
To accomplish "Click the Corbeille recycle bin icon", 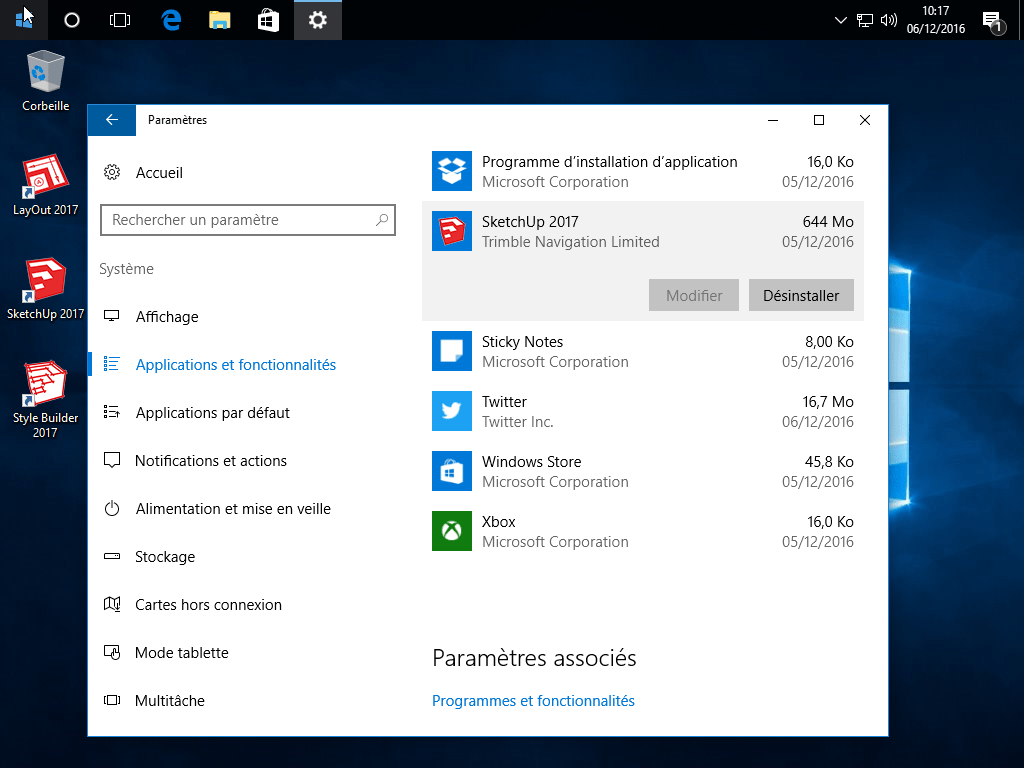I will (45, 73).
